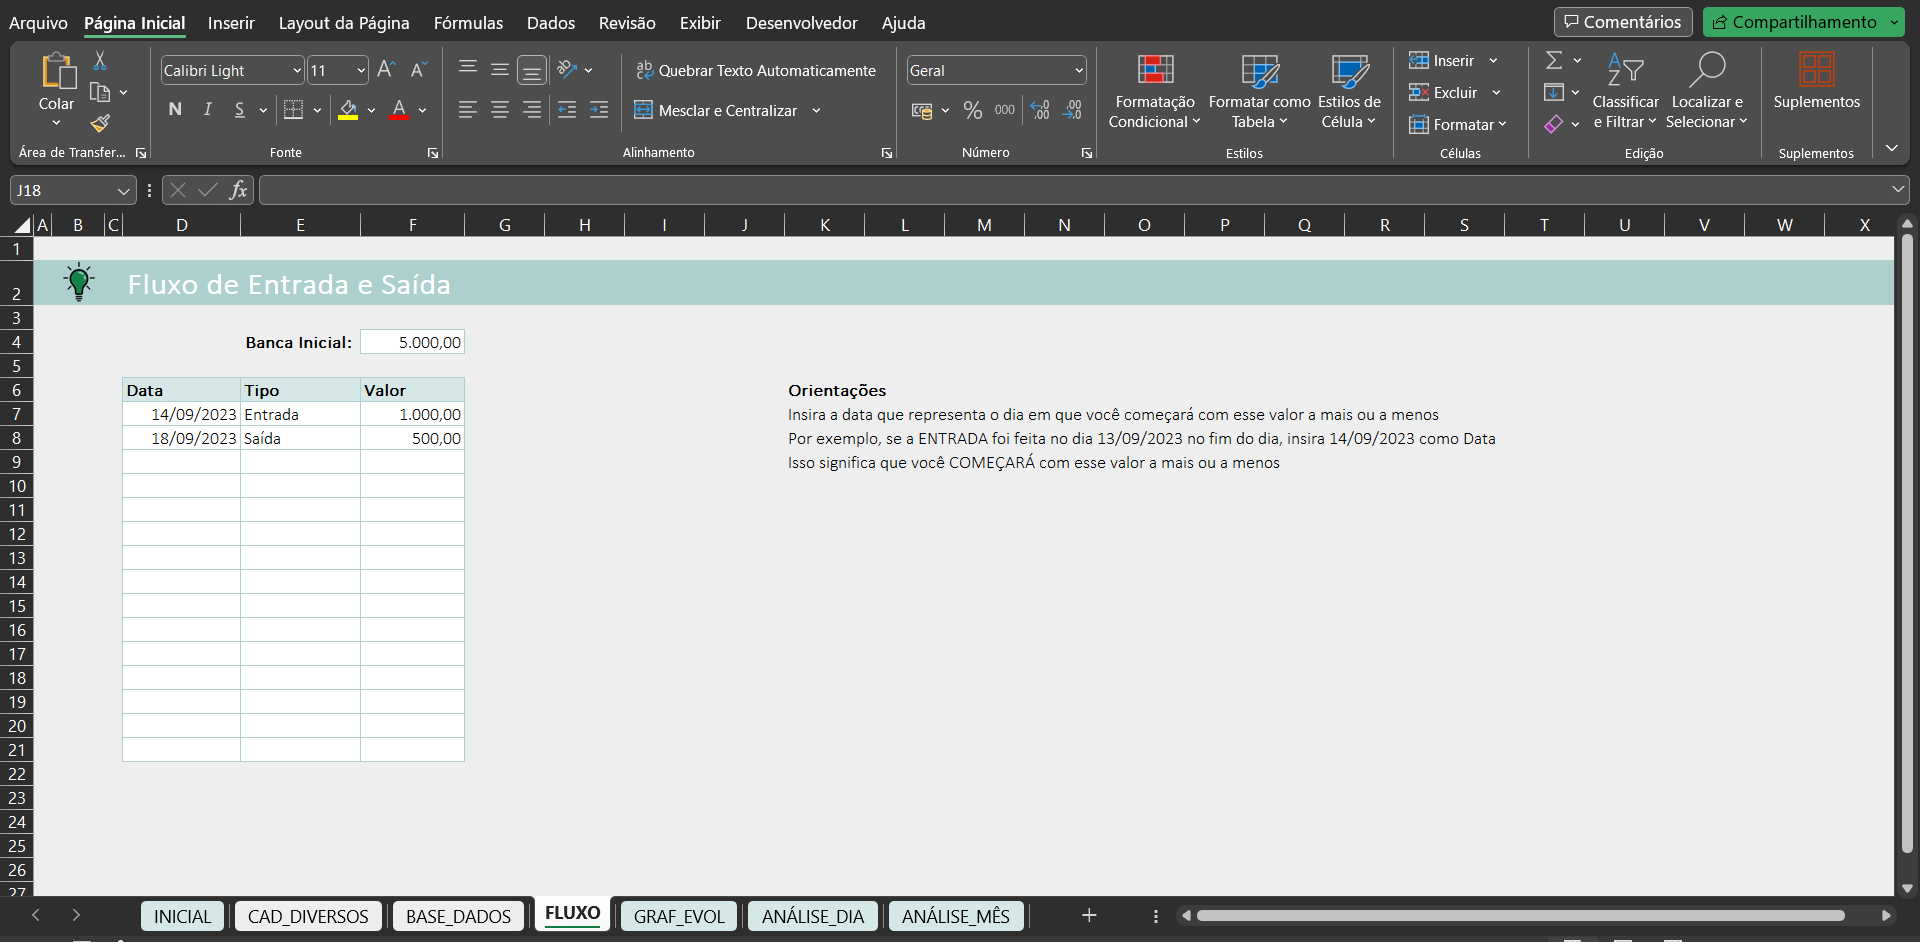Screen dimensions: 1920x942
Task: Open the font name dropdown
Action: (297, 71)
